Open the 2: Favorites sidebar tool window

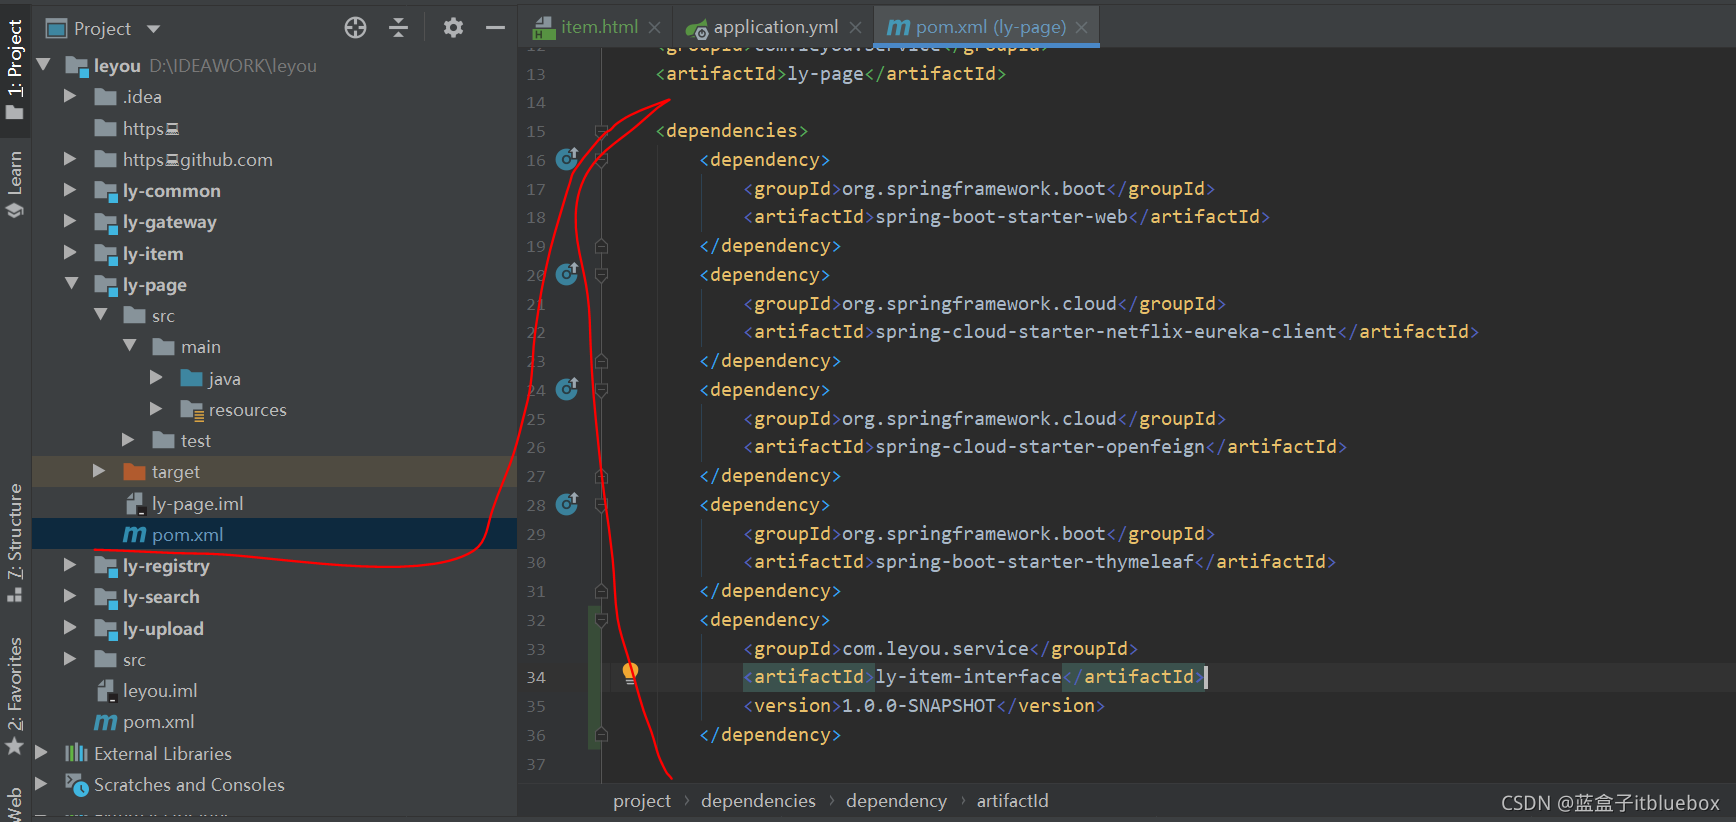coord(15,696)
